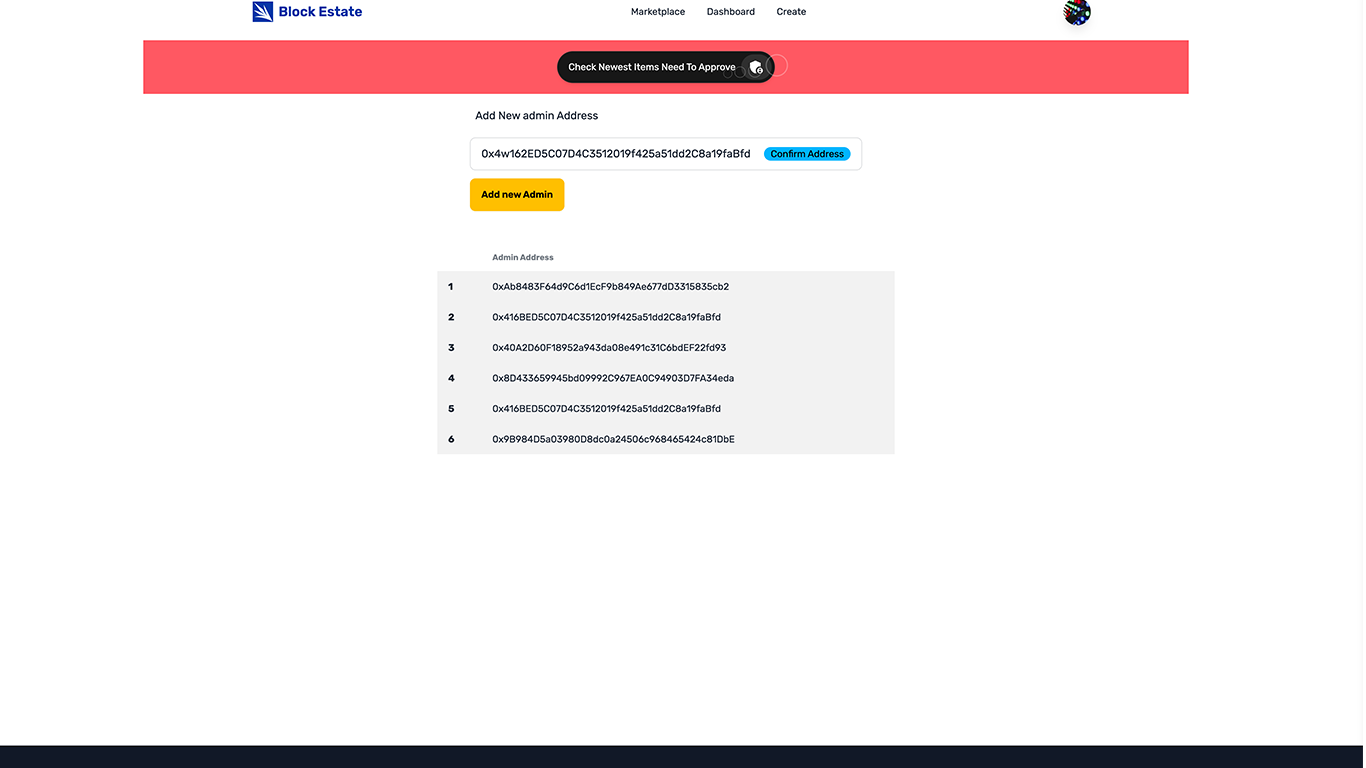The height and width of the screenshot is (768, 1366).
Task: Click the Confirm Address button
Action: point(806,154)
